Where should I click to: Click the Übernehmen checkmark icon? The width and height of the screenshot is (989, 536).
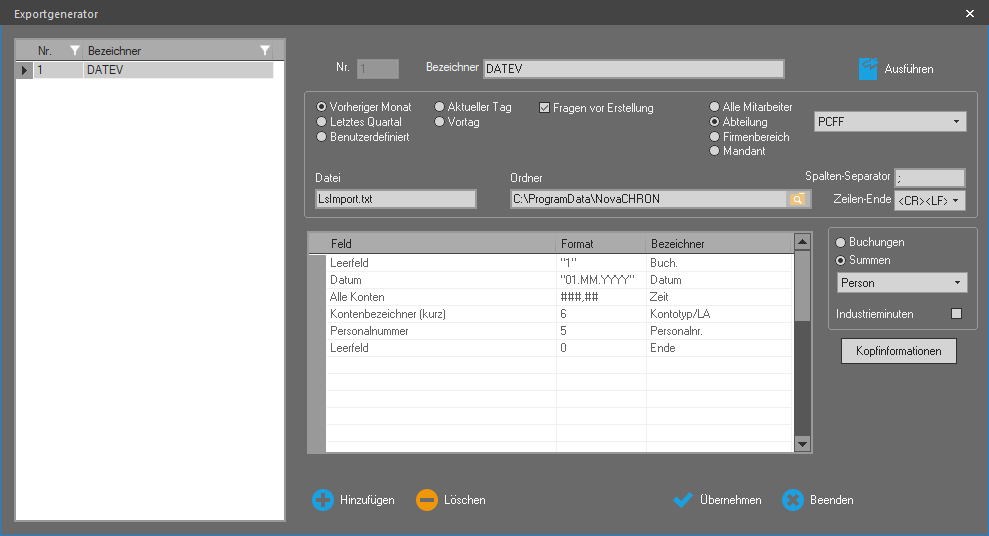coord(683,500)
